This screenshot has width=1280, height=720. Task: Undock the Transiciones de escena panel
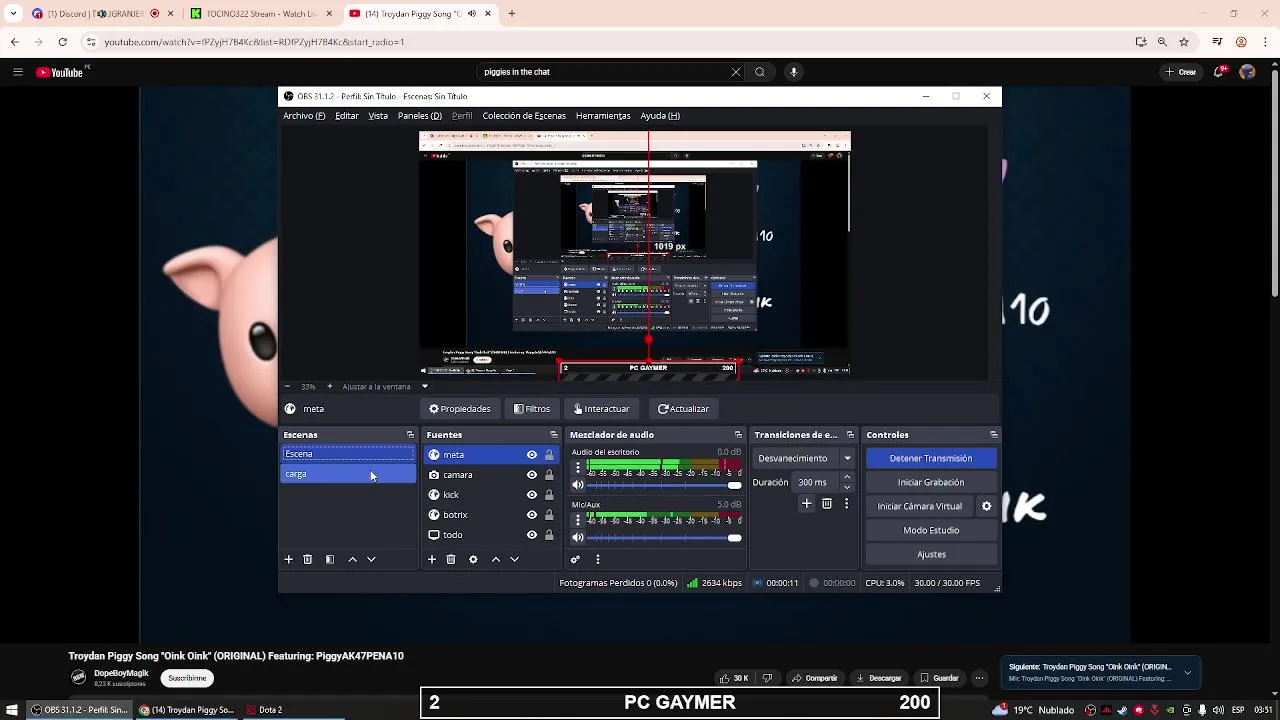[851, 435]
